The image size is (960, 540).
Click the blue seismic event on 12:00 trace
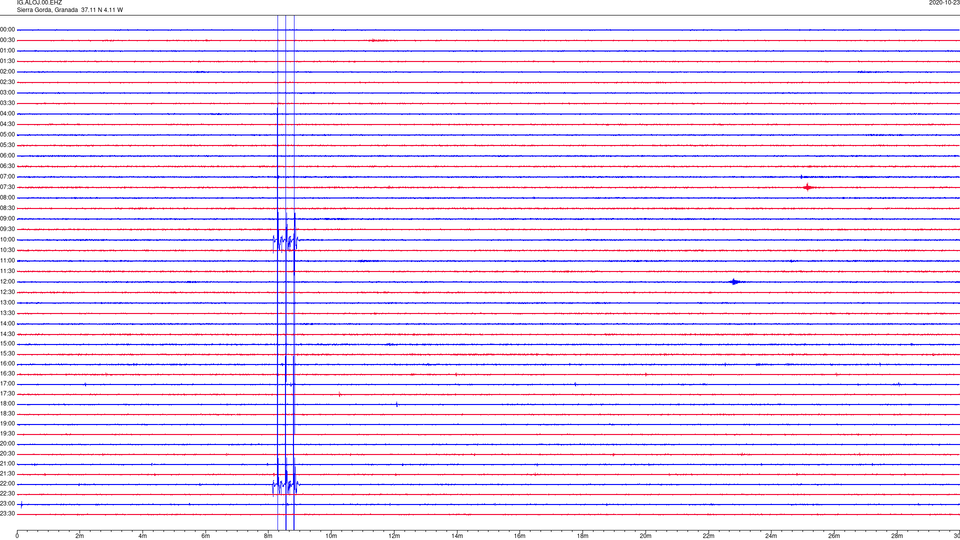(735, 282)
